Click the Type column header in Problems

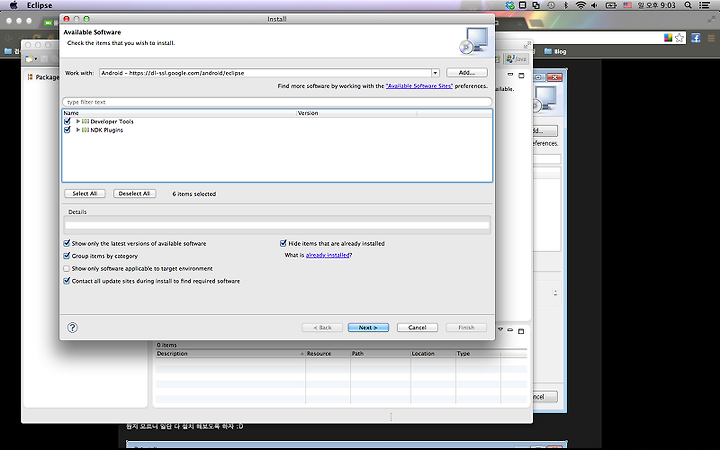point(478,354)
